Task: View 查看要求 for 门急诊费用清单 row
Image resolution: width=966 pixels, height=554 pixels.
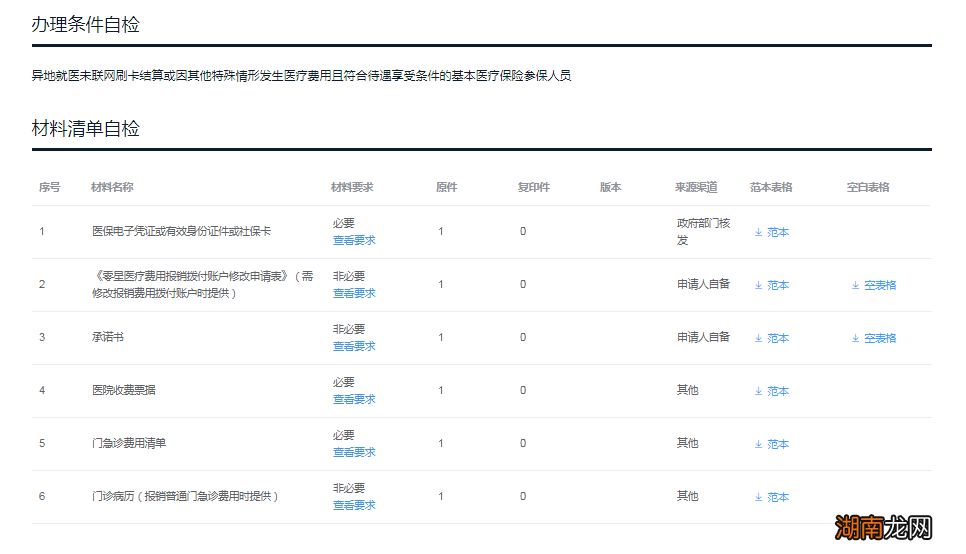Action: pyautogui.click(x=354, y=452)
